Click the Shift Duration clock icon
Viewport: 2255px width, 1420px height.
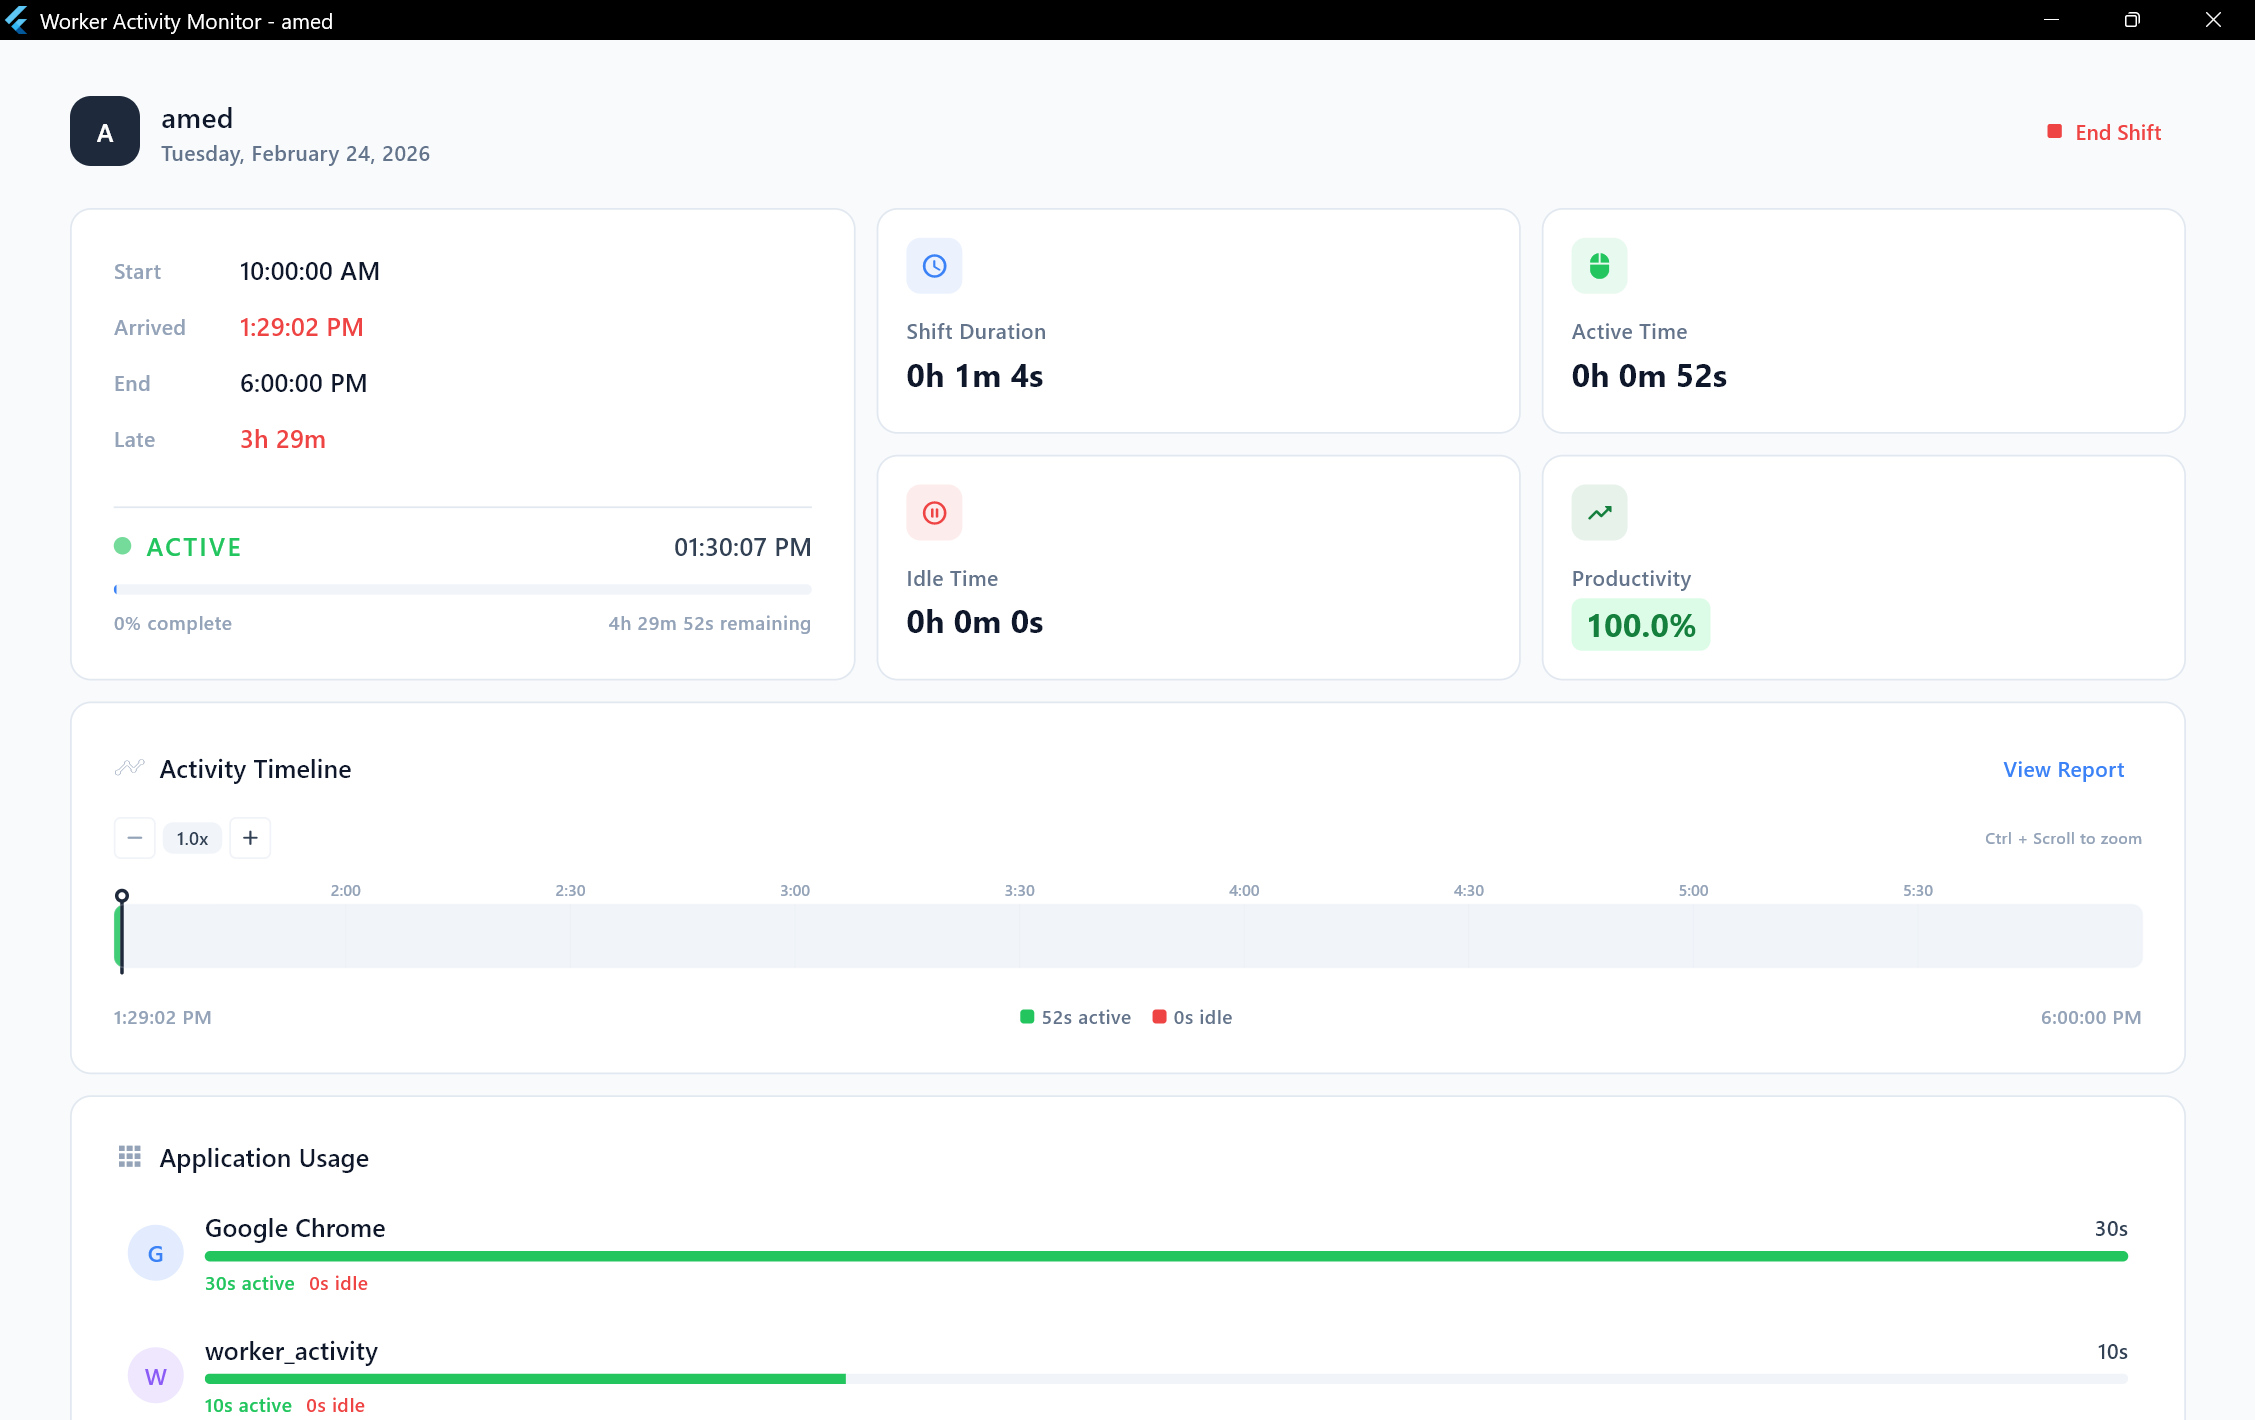coord(933,265)
